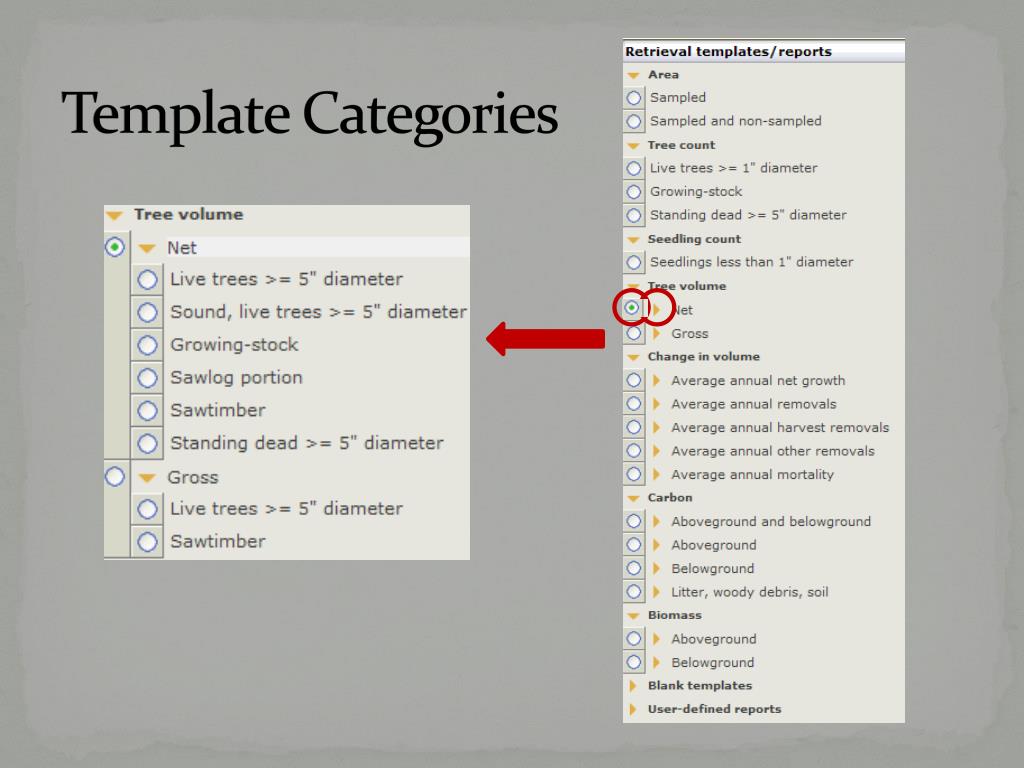Expand the 'Average annual net growth' arrow
The width and height of the screenshot is (1024, 768).
pyautogui.click(x=657, y=380)
